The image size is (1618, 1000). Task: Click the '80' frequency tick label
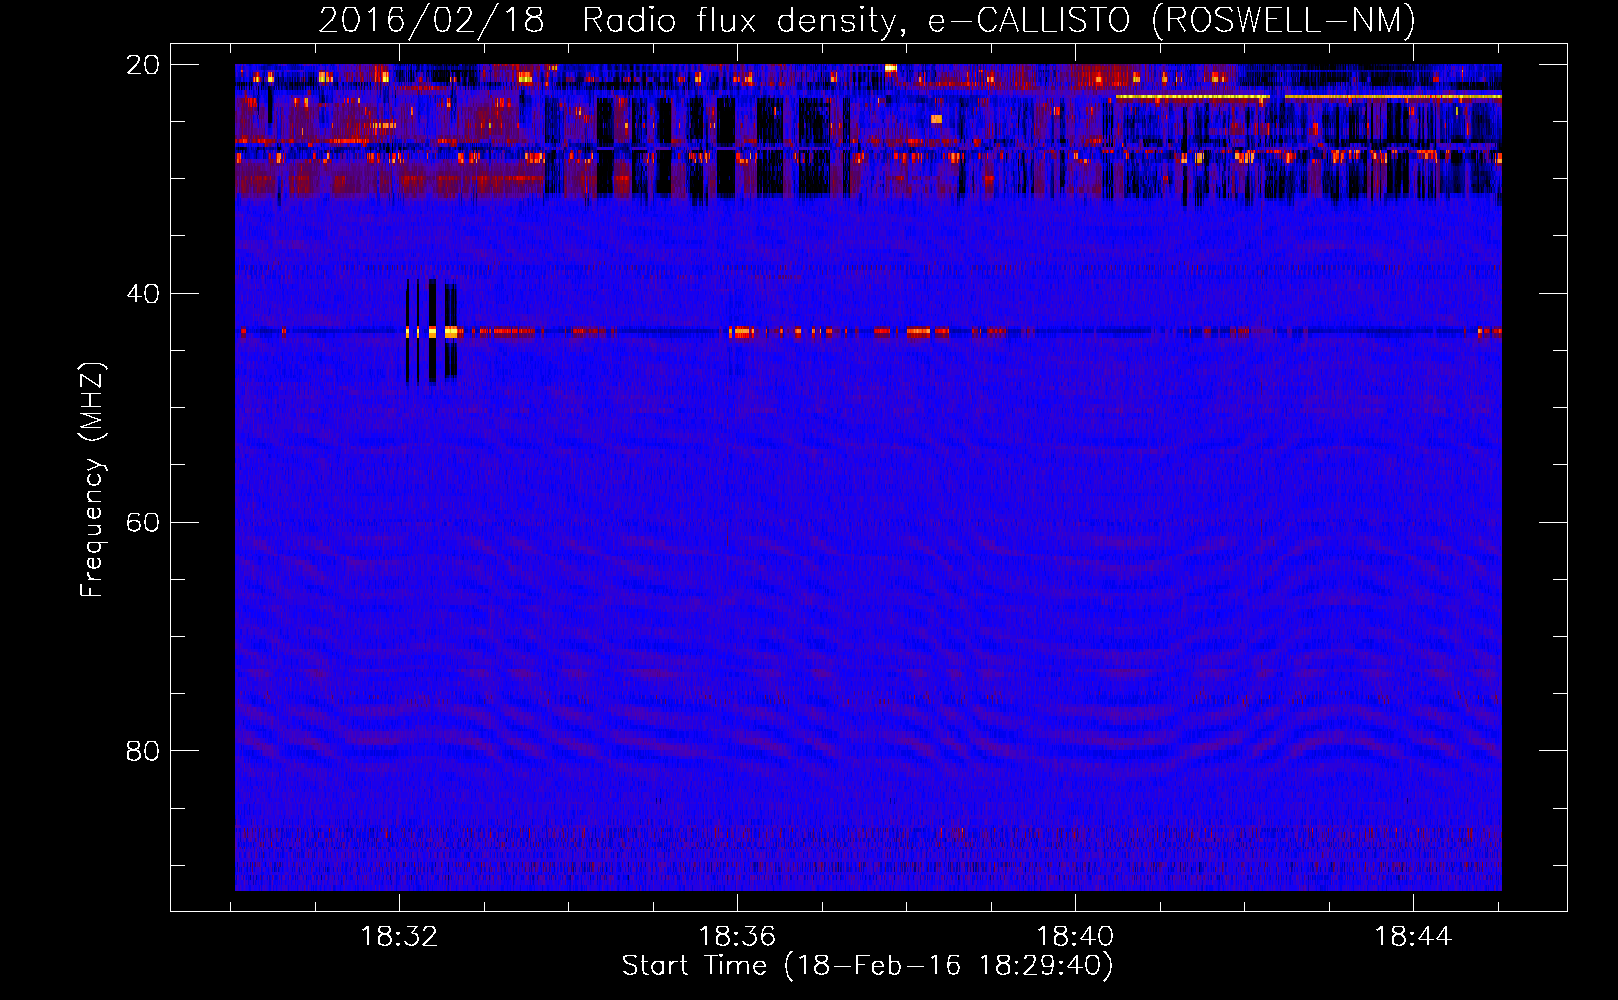[143, 751]
